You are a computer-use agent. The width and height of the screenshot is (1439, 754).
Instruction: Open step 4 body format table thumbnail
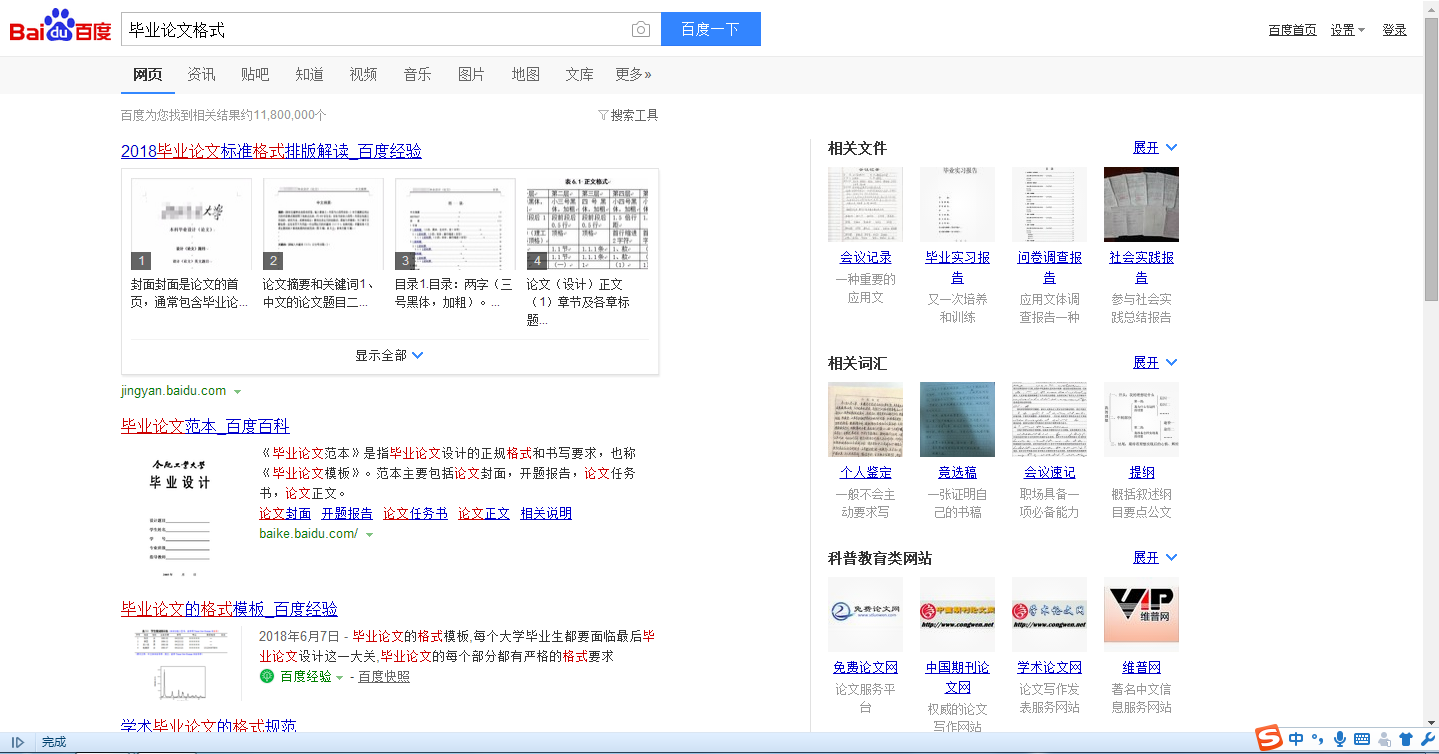pyautogui.click(x=587, y=225)
